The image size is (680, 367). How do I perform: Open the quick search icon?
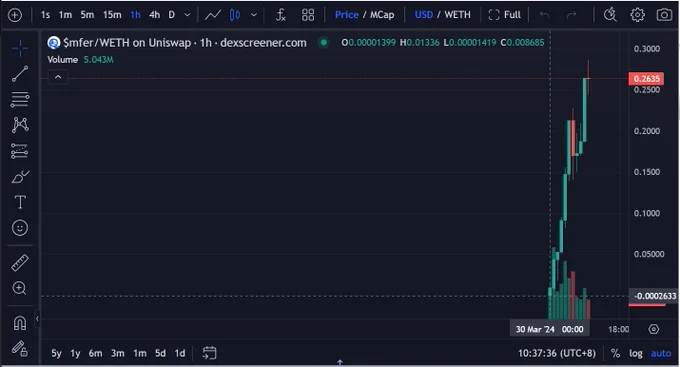610,15
